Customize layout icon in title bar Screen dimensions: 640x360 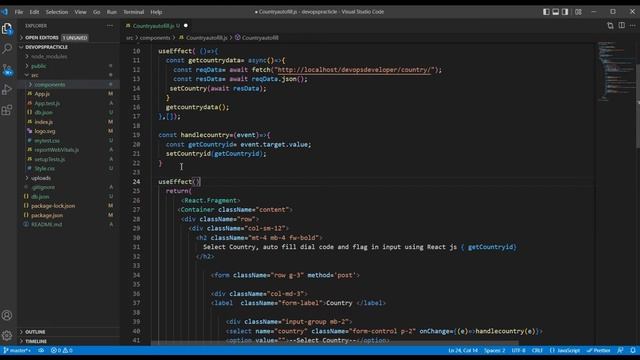[578, 12]
